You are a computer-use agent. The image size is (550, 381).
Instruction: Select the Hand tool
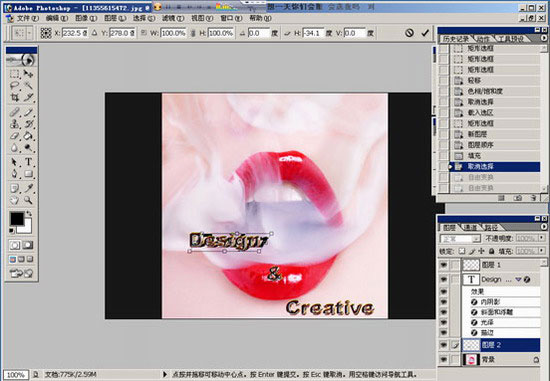click(14, 200)
